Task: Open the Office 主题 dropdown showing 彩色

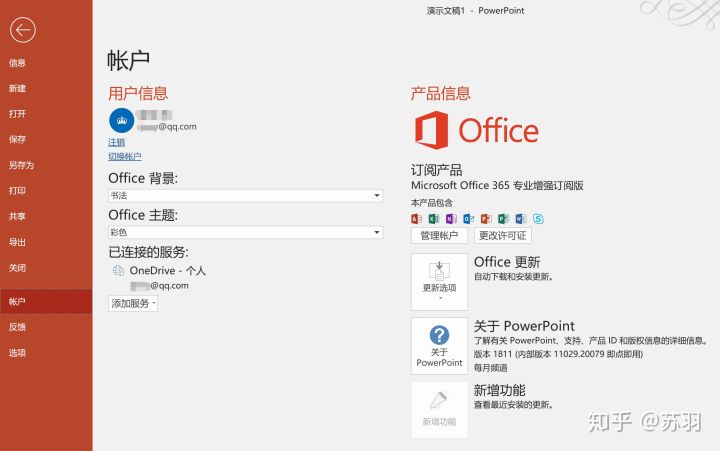Action: point(245,232)
